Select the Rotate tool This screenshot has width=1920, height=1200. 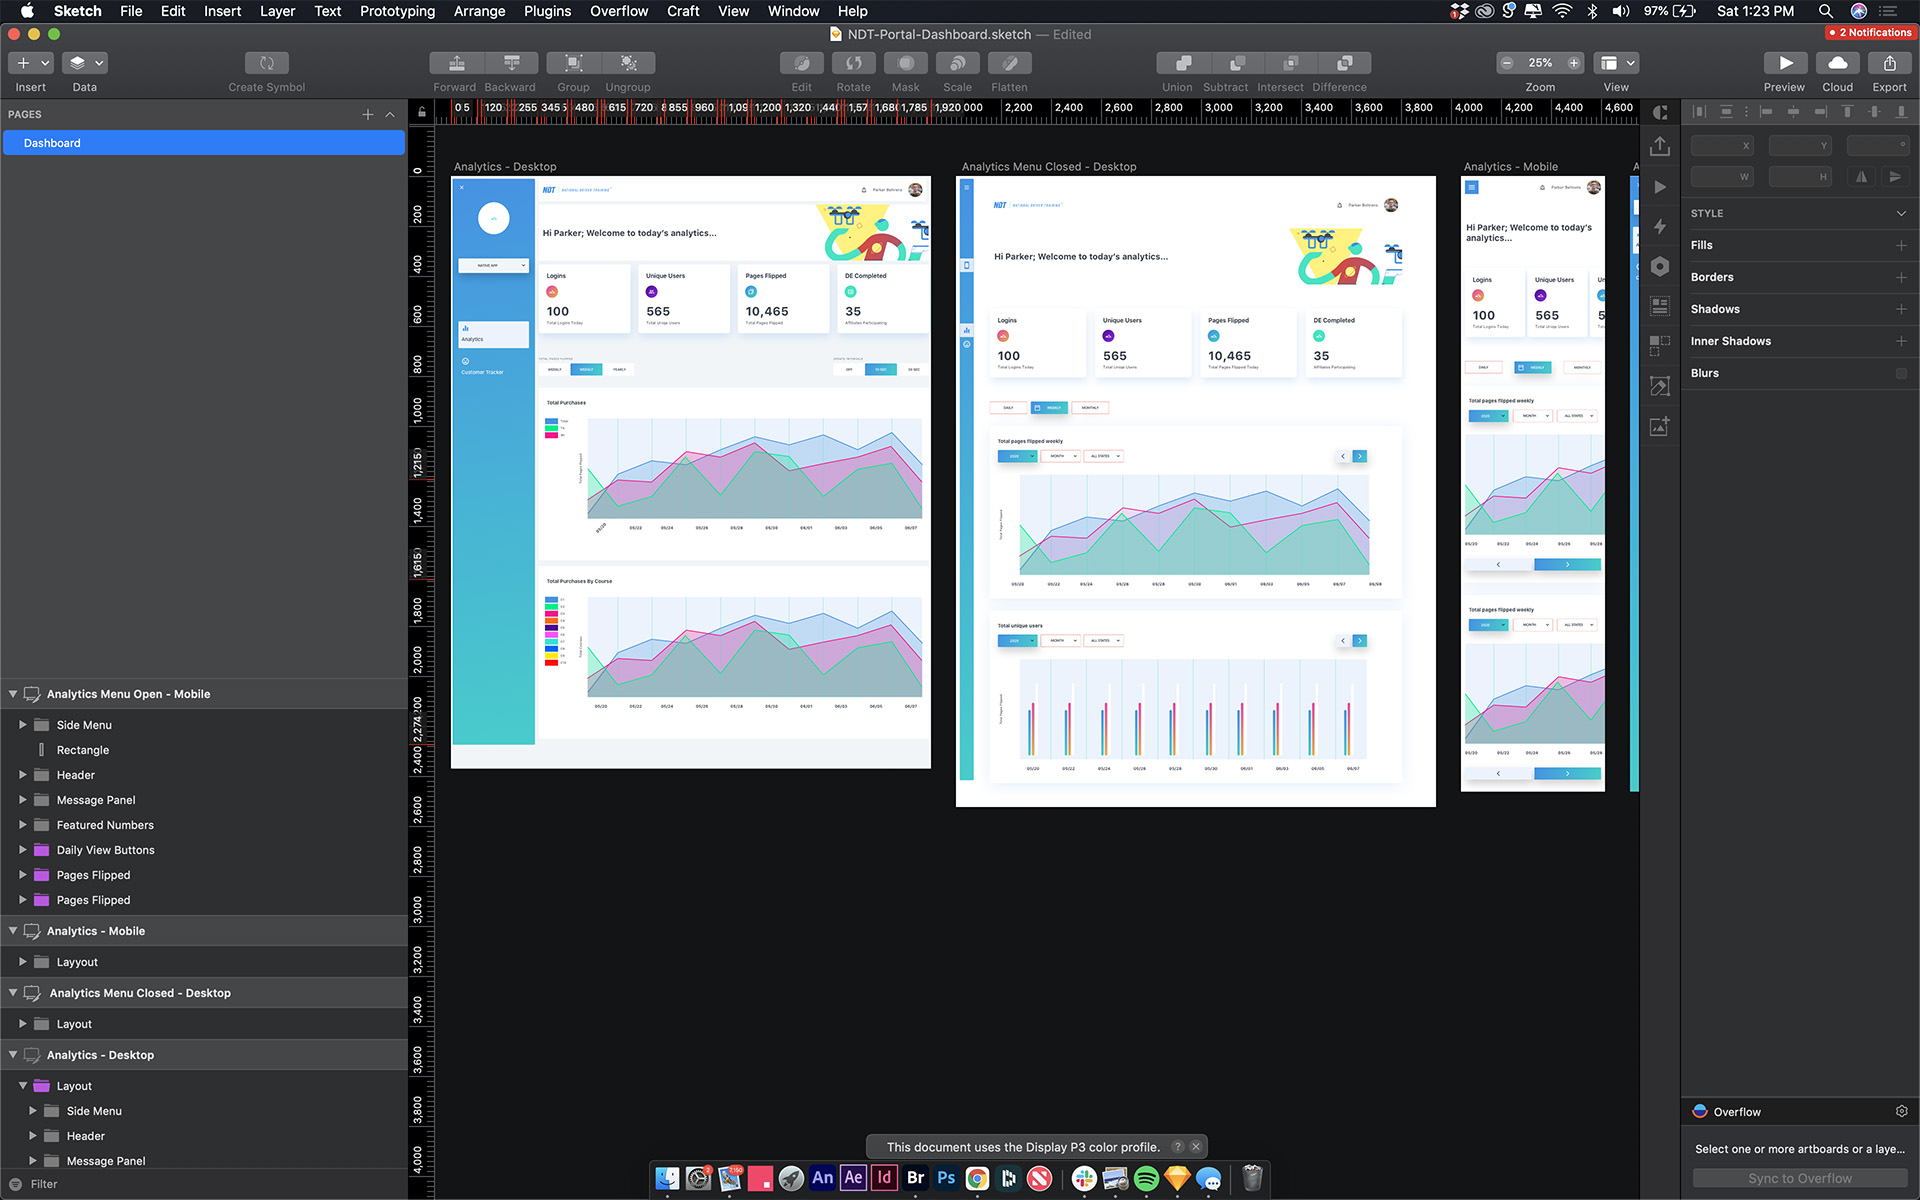[x=853, y=63]
